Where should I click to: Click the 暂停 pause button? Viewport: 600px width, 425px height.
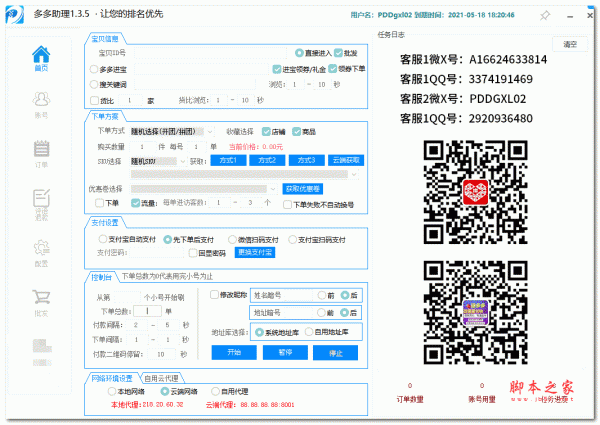(285, 352)
